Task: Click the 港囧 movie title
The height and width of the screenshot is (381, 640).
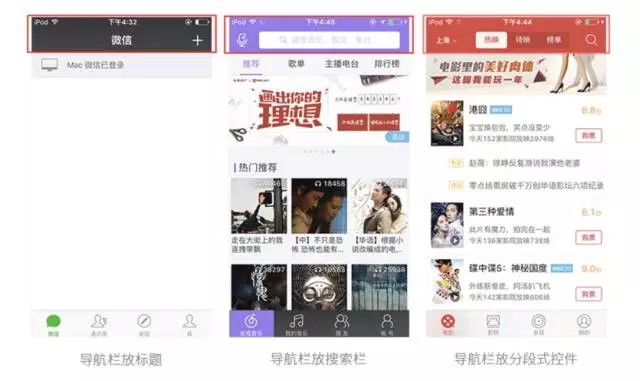Action: click(x=478, y=109)
